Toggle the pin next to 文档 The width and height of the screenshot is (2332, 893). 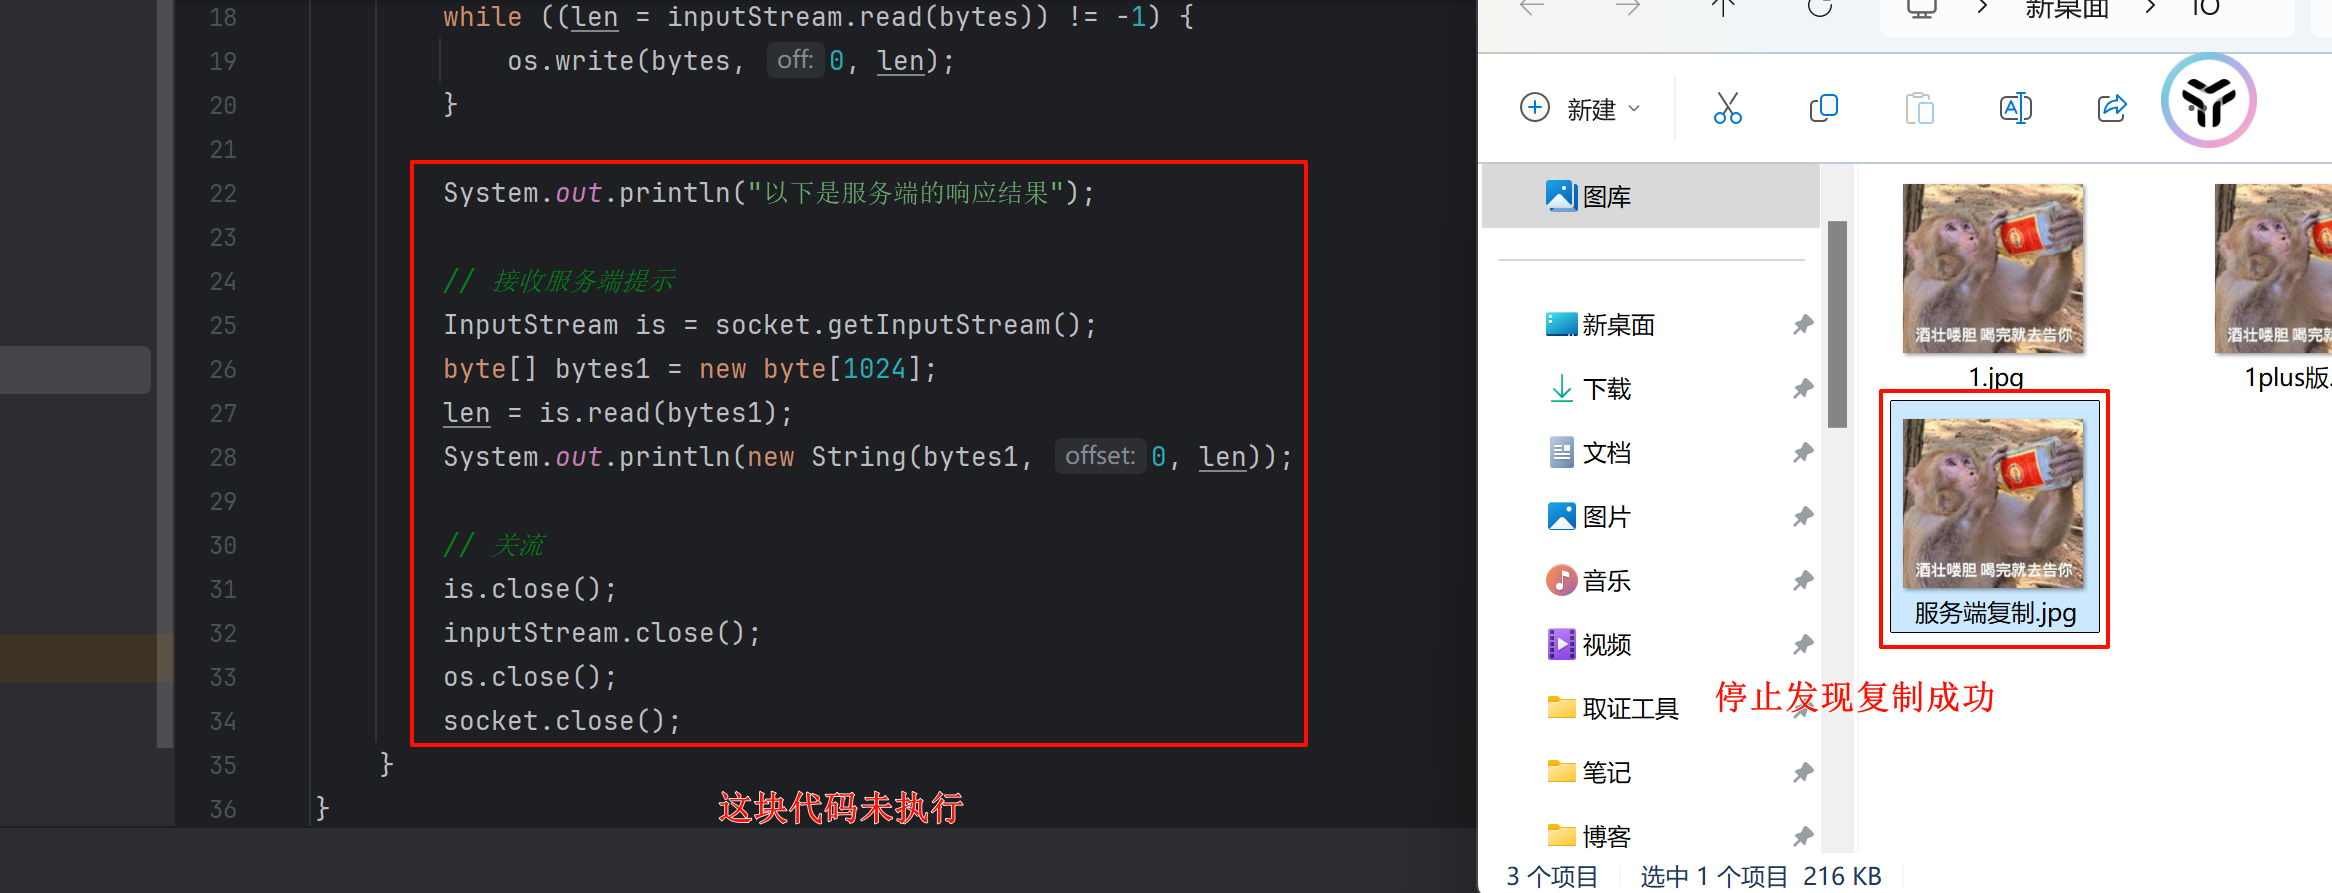[1803, 453]
